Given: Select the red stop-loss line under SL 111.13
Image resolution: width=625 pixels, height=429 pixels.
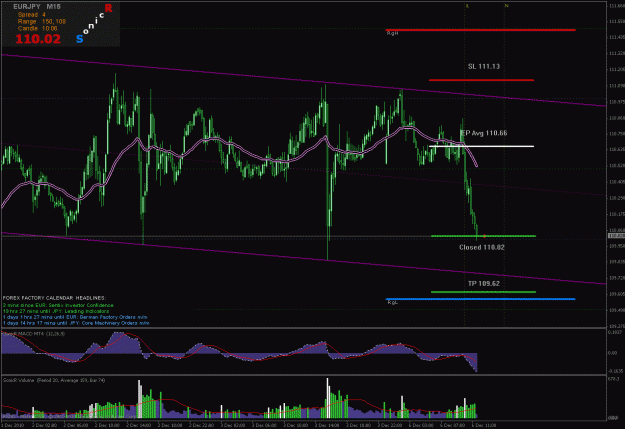Looking at the screenshot, I should point(481,80).
